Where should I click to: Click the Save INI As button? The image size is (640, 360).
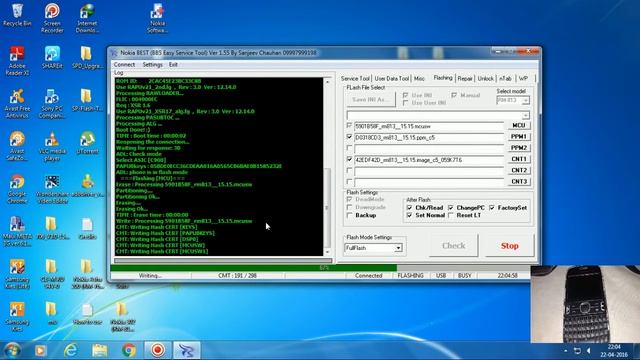(x=371, y=99)
